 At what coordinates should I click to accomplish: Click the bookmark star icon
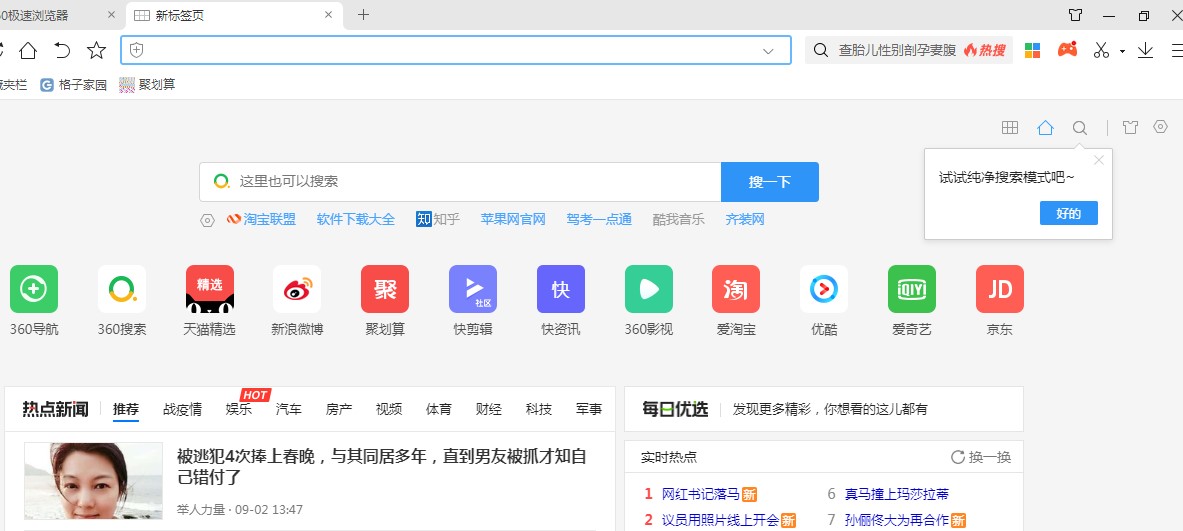(x=96, y=50)
